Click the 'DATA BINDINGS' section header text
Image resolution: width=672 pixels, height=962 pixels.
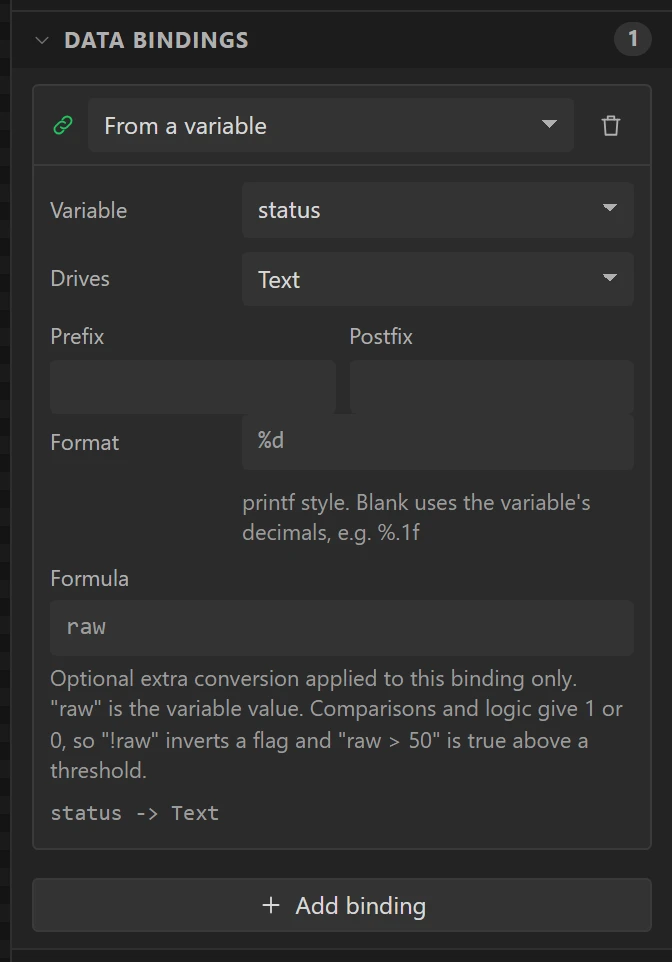(156, 40)
